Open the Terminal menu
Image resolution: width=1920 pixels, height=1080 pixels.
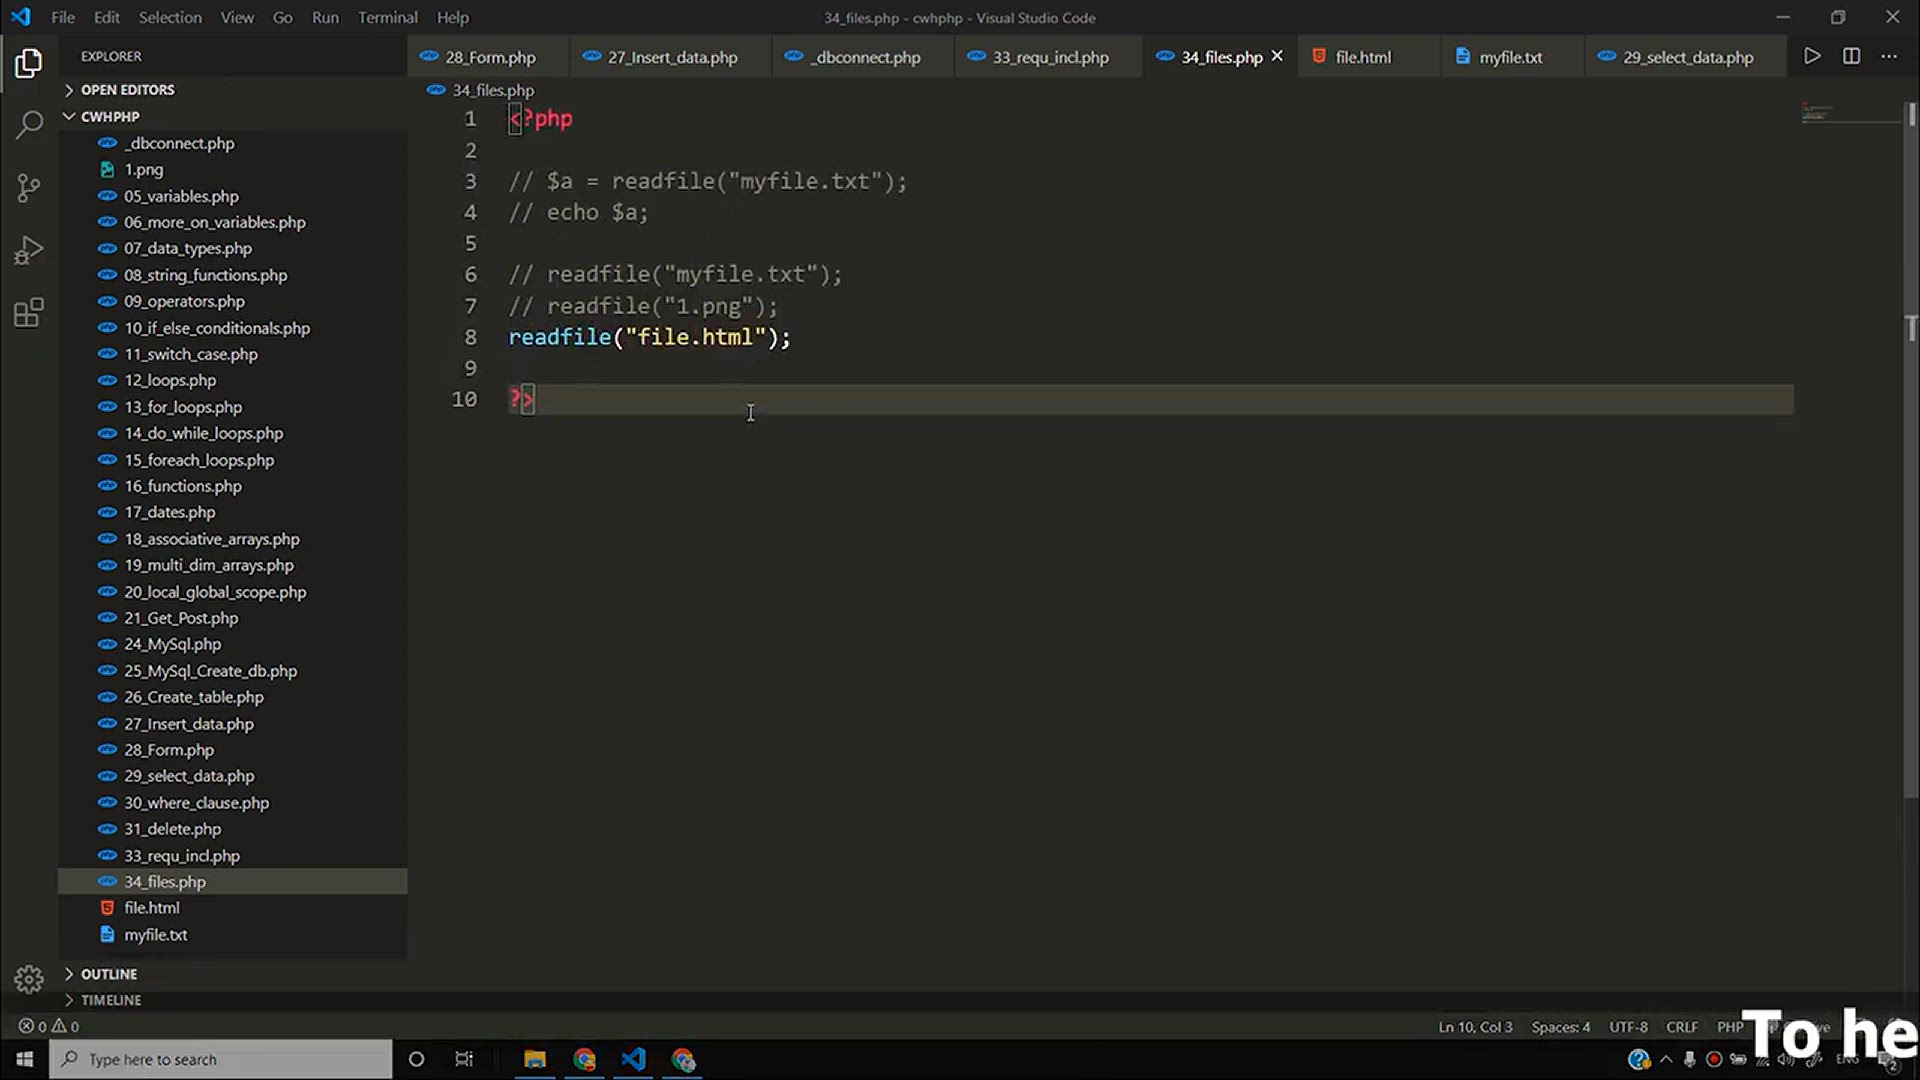[x=388, y=17]
